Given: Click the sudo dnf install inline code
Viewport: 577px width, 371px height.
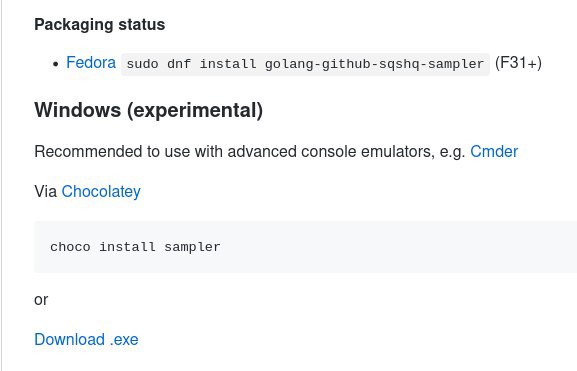Looking at the screenshot, I should 305,64.
